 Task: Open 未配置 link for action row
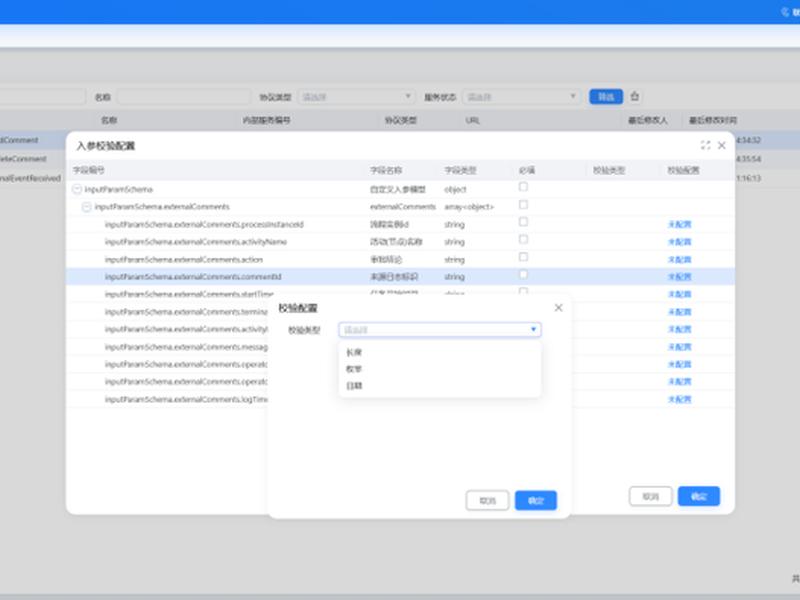[680, 259]
